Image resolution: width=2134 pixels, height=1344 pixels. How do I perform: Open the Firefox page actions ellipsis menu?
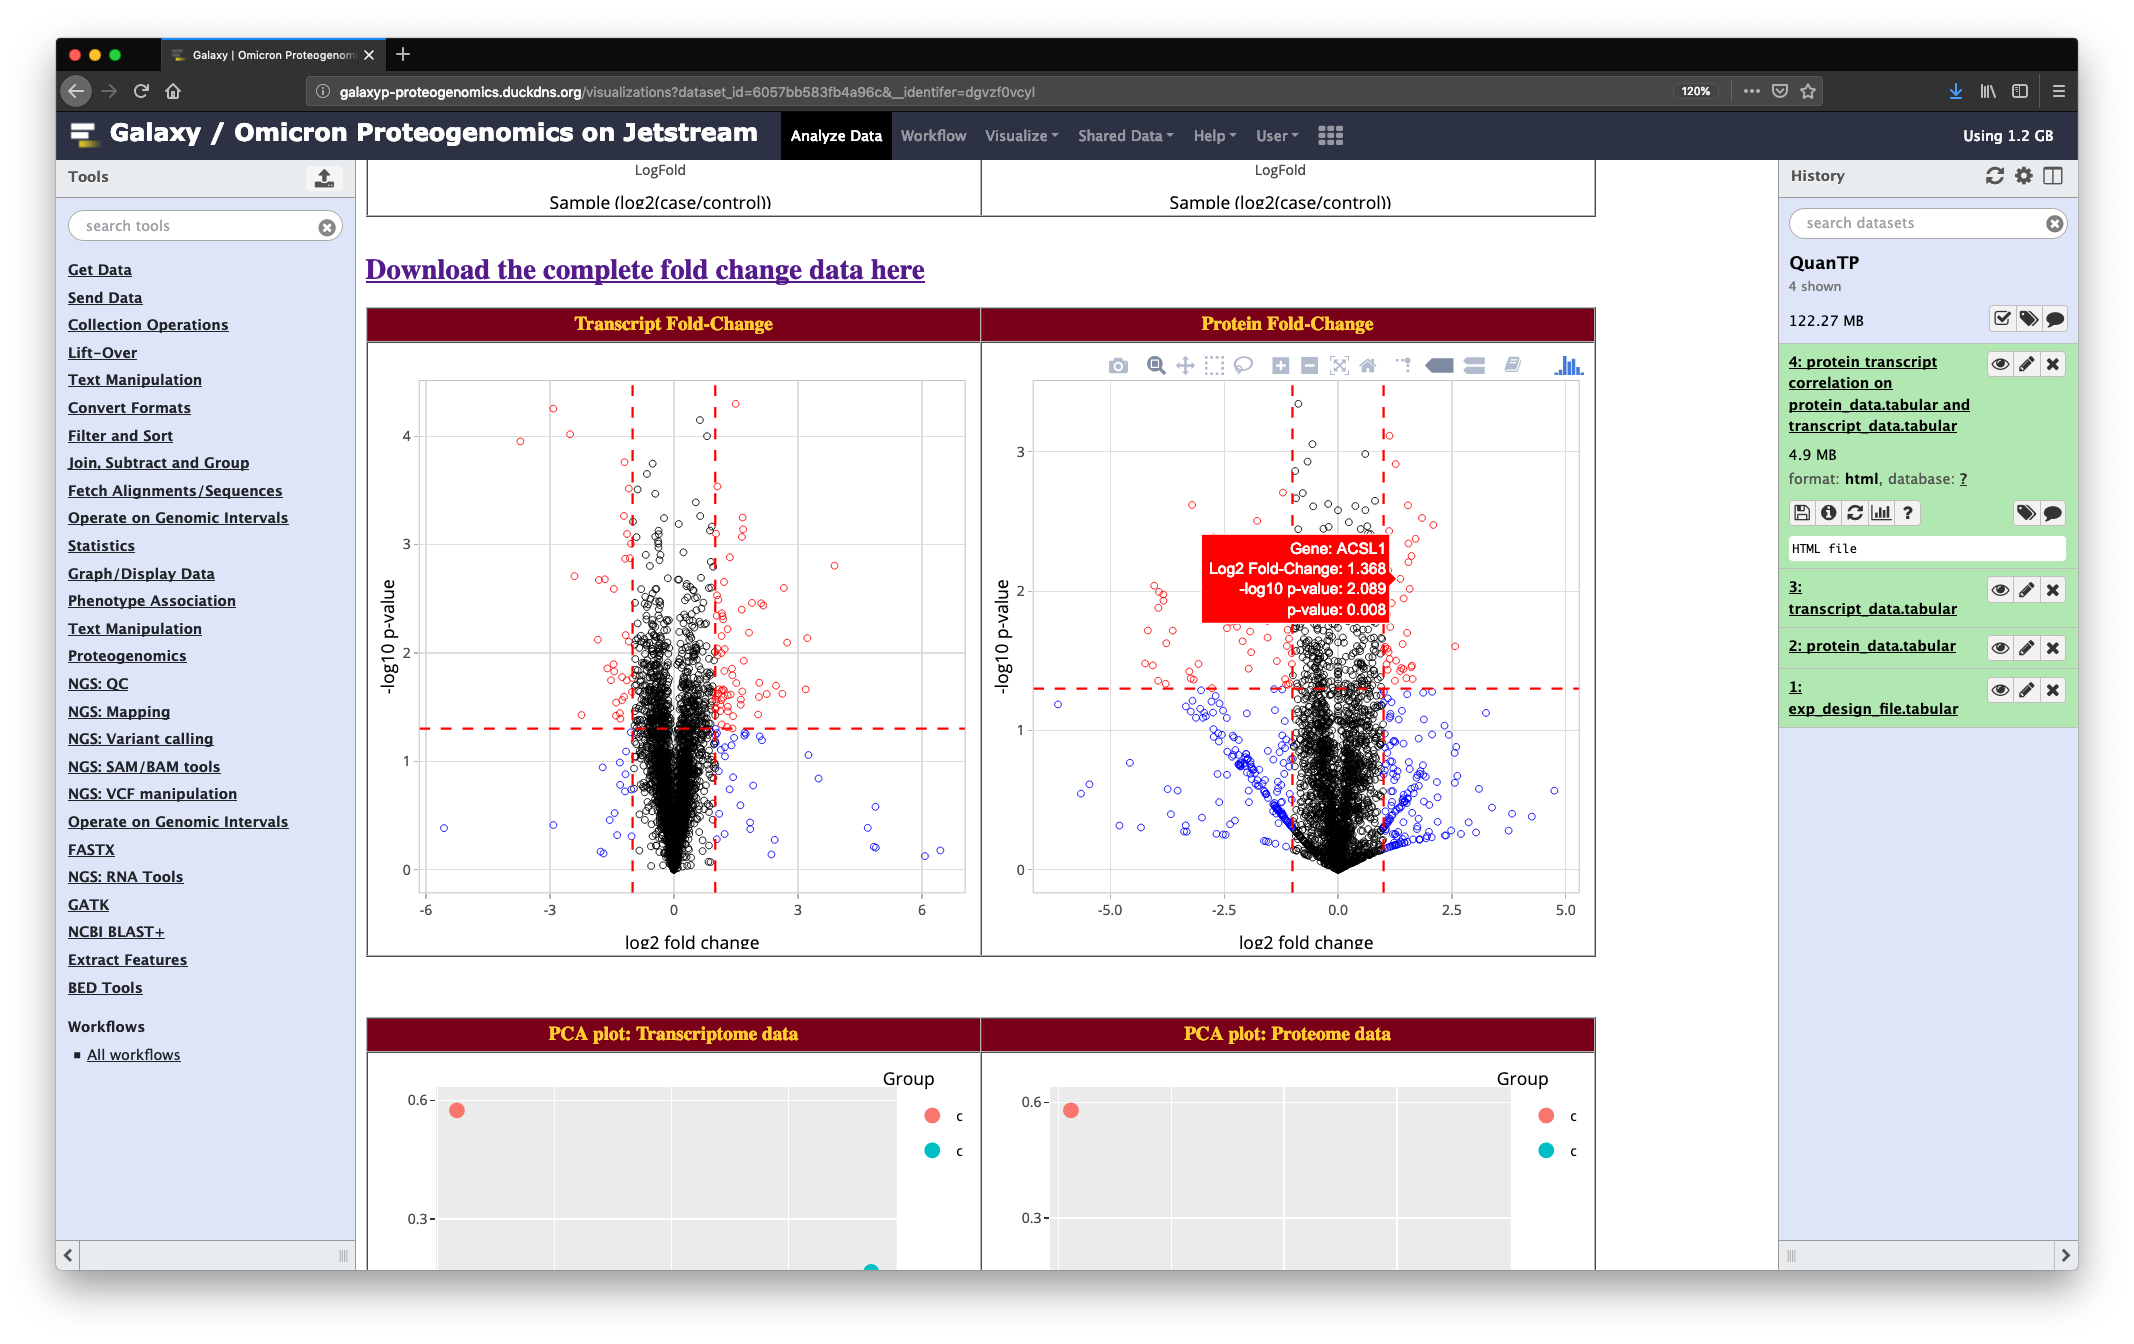tap(1751, 91)
